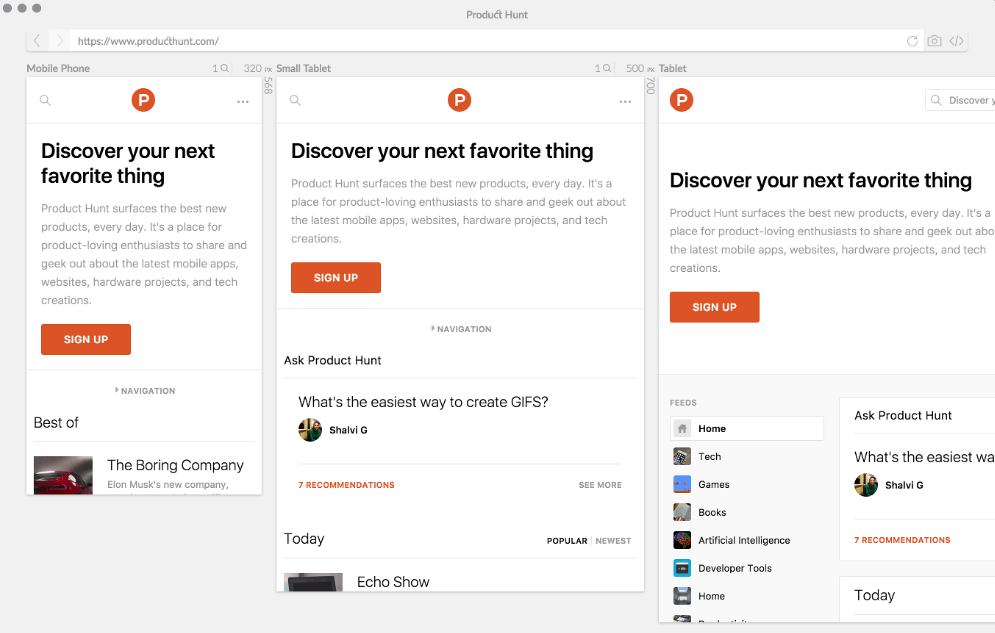Open the Artificial Intelligence feed icon
Viewport: 995px width, 633px height.
[682, 540]
